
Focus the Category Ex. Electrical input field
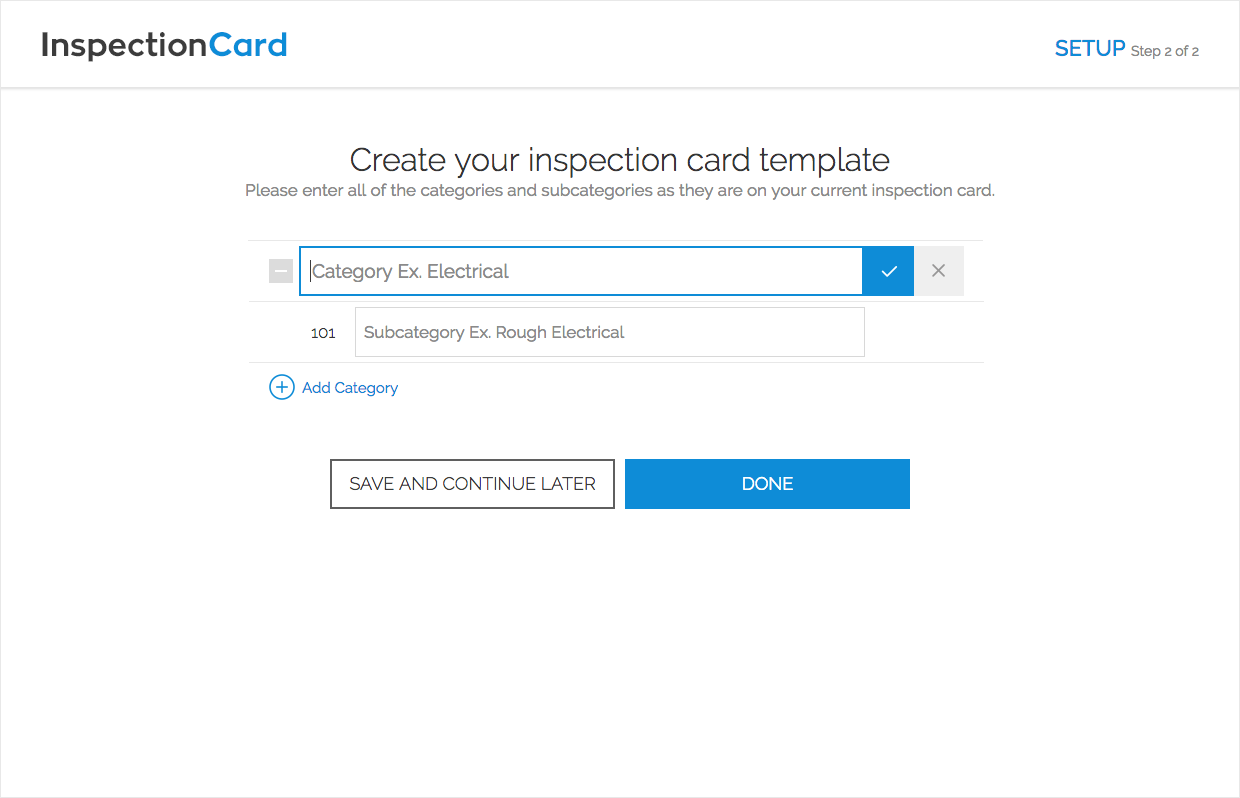coord(580,271)
